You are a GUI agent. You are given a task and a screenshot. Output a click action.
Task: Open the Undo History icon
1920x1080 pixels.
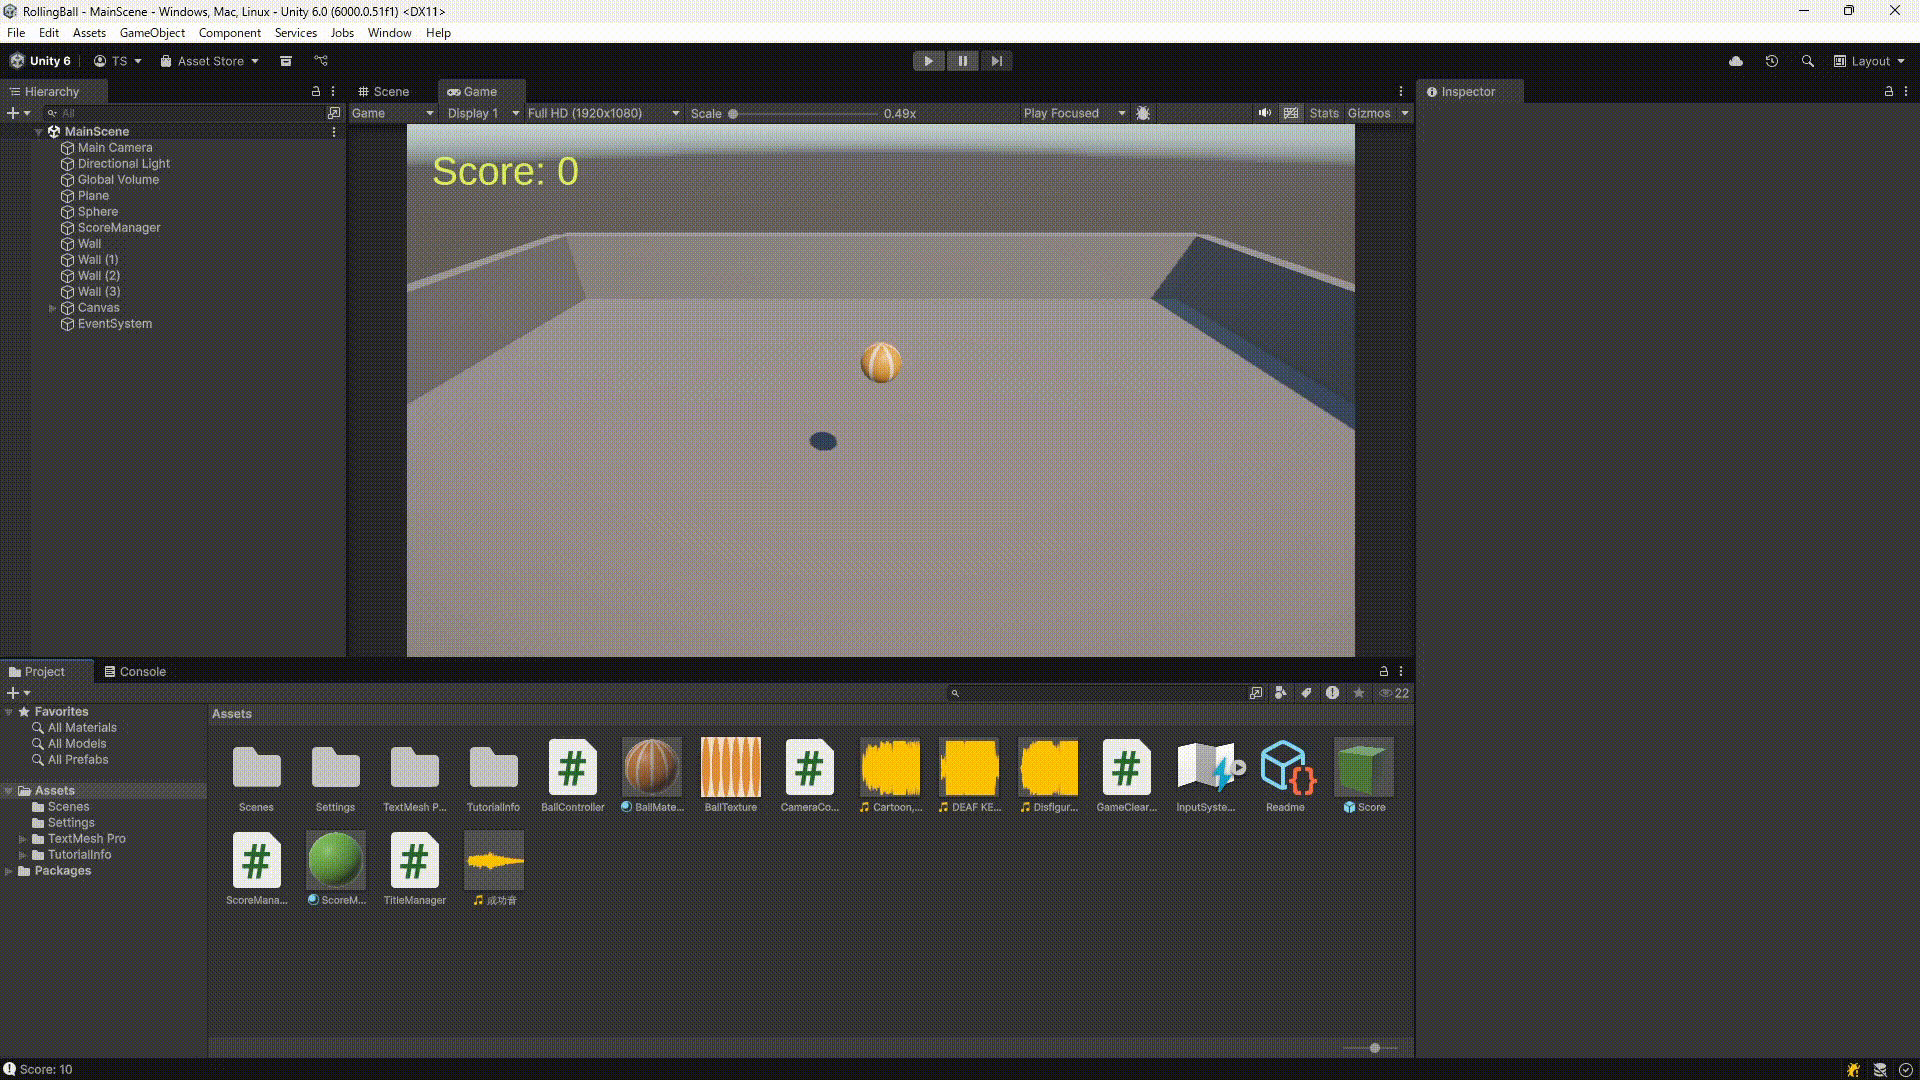(x=1772, y=61)
